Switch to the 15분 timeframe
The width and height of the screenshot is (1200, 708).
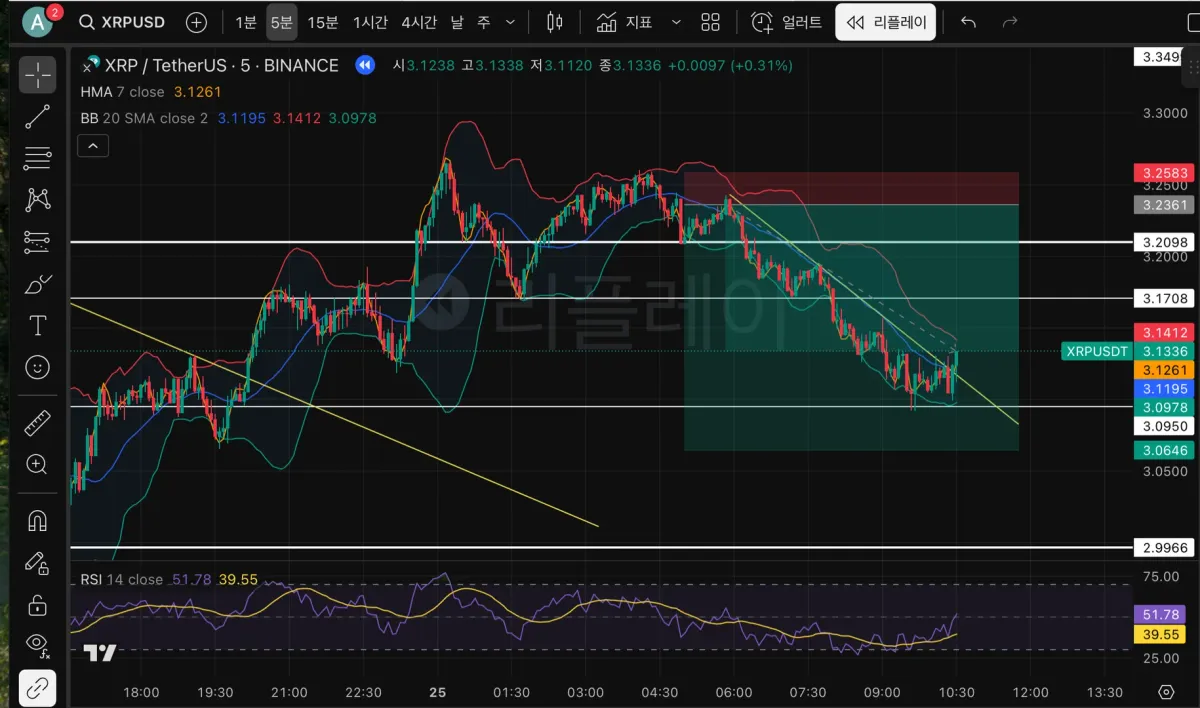[x=322, y=22]
